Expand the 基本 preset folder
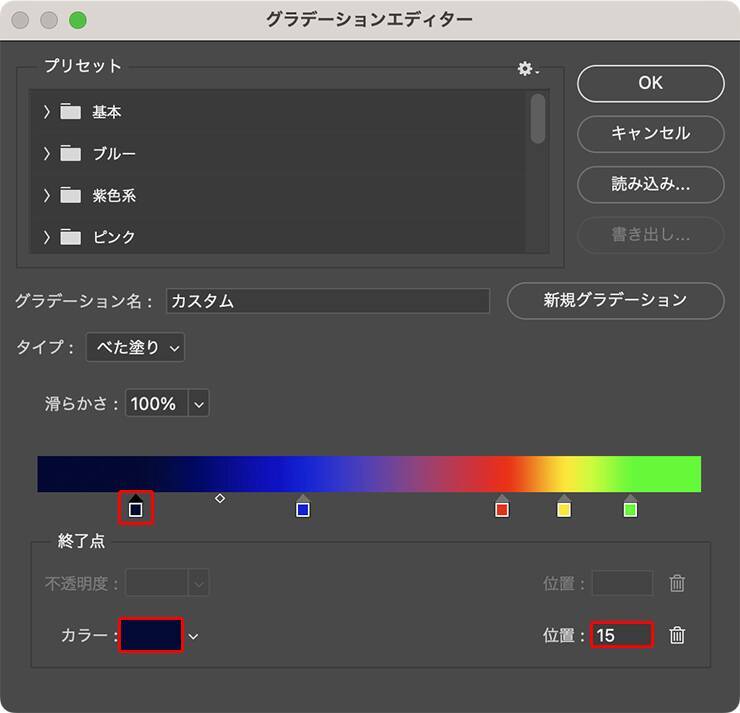Image resolution: width=740 pixels, height=713 pixels. 47,112
